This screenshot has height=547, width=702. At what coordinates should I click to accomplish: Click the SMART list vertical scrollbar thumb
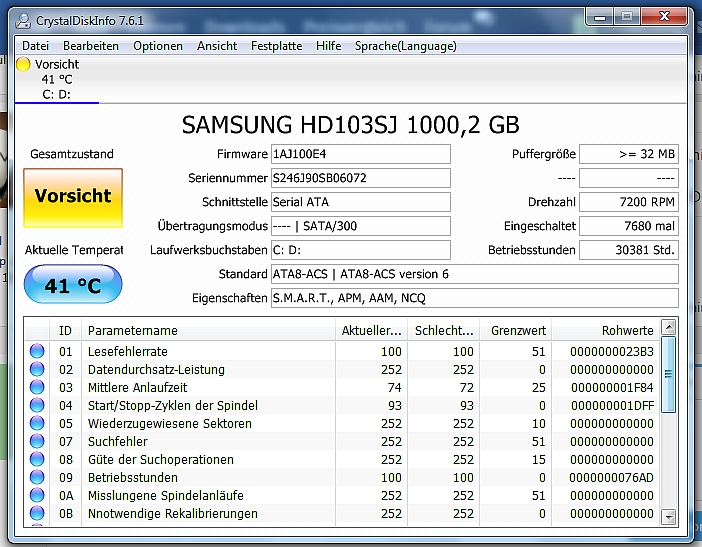(668, 374)
